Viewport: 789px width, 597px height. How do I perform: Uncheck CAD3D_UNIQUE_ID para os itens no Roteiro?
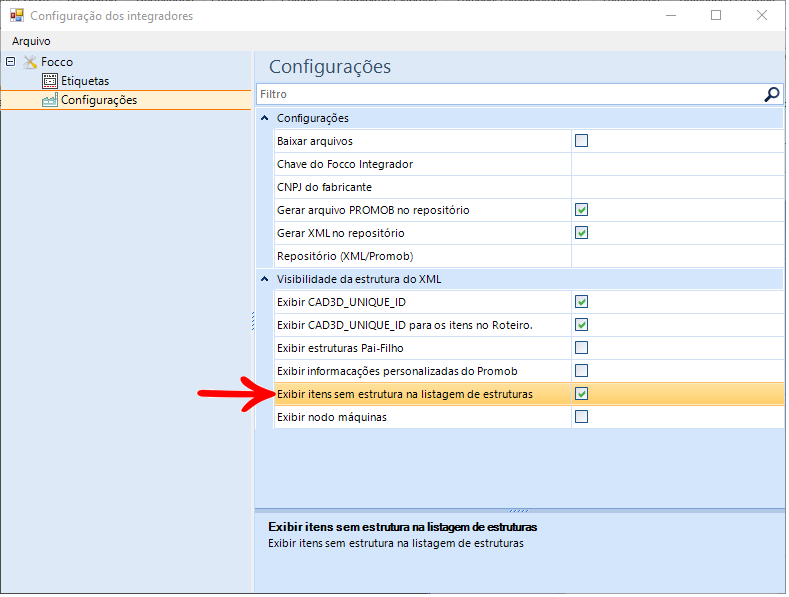(581, 325)
